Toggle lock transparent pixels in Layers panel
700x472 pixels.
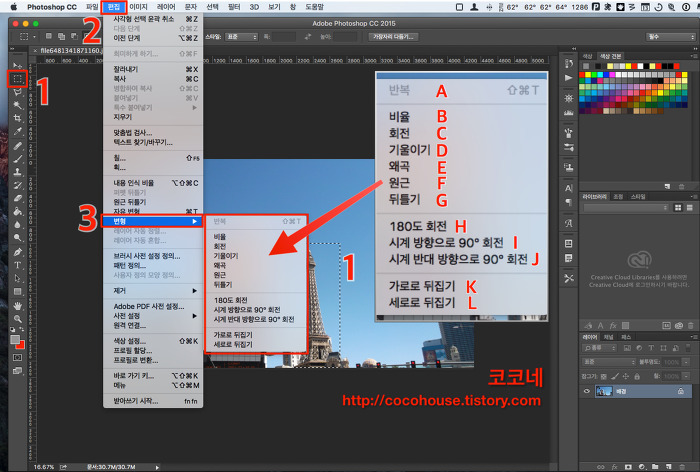click(604, 376)
